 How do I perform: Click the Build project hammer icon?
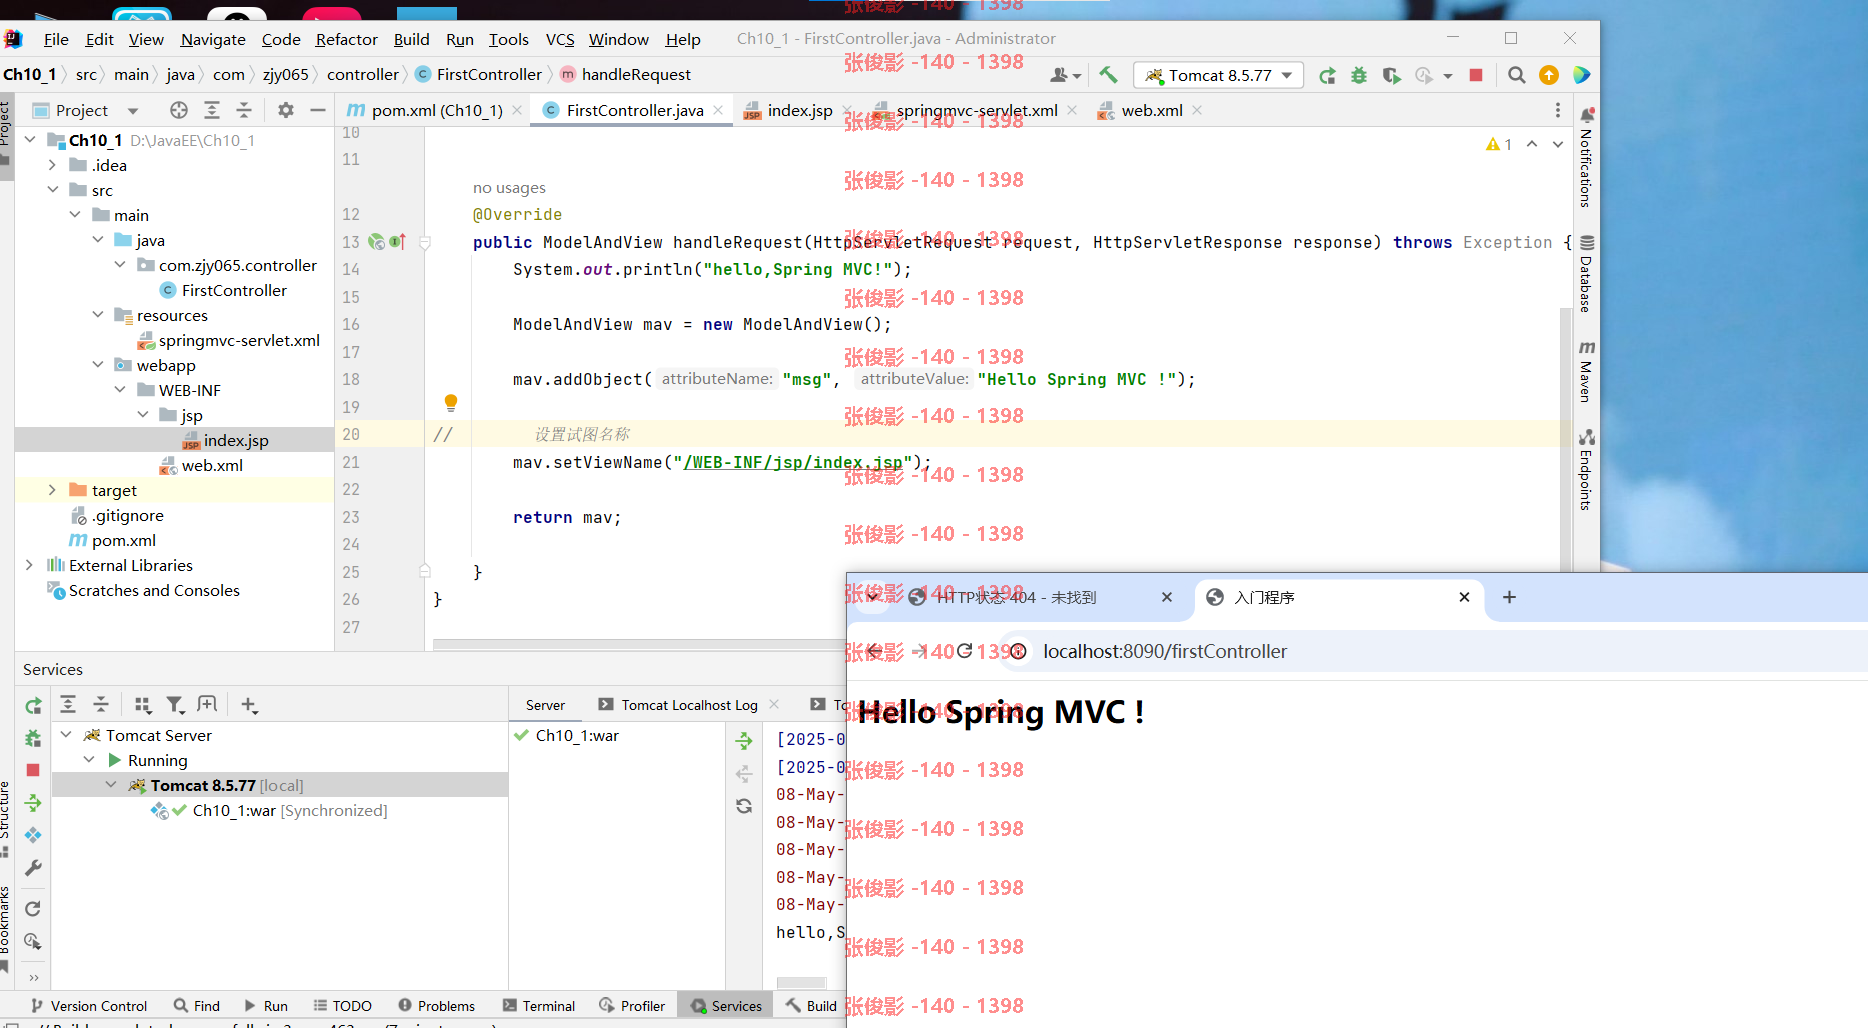[x=1108, y=75]
